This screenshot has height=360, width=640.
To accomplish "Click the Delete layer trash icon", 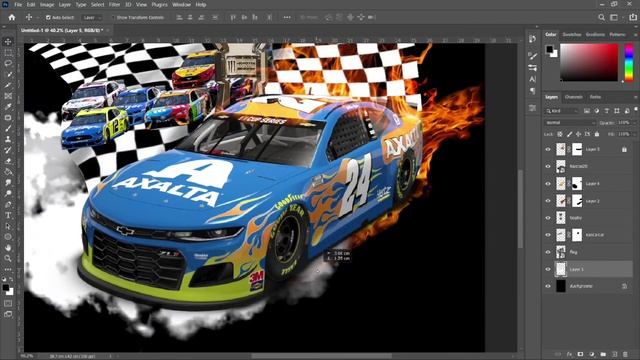I will pos(626,354).
